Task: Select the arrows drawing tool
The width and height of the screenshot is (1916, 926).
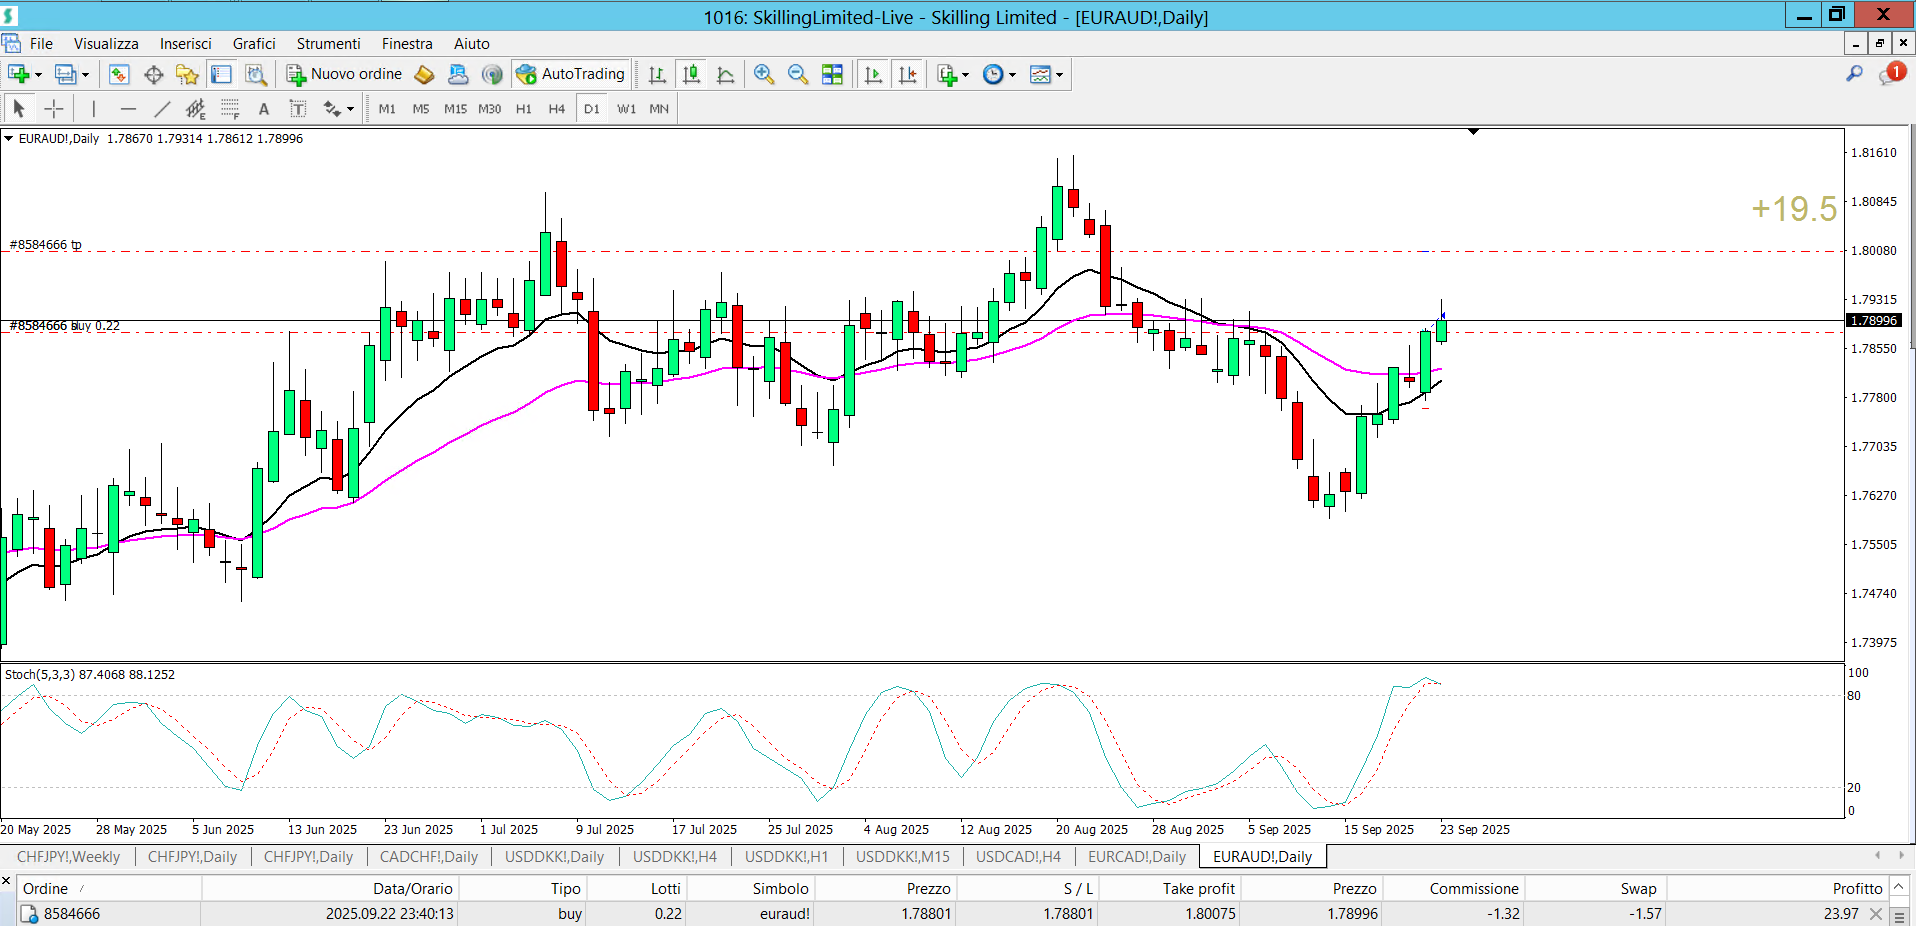Action: click(332, 109)
